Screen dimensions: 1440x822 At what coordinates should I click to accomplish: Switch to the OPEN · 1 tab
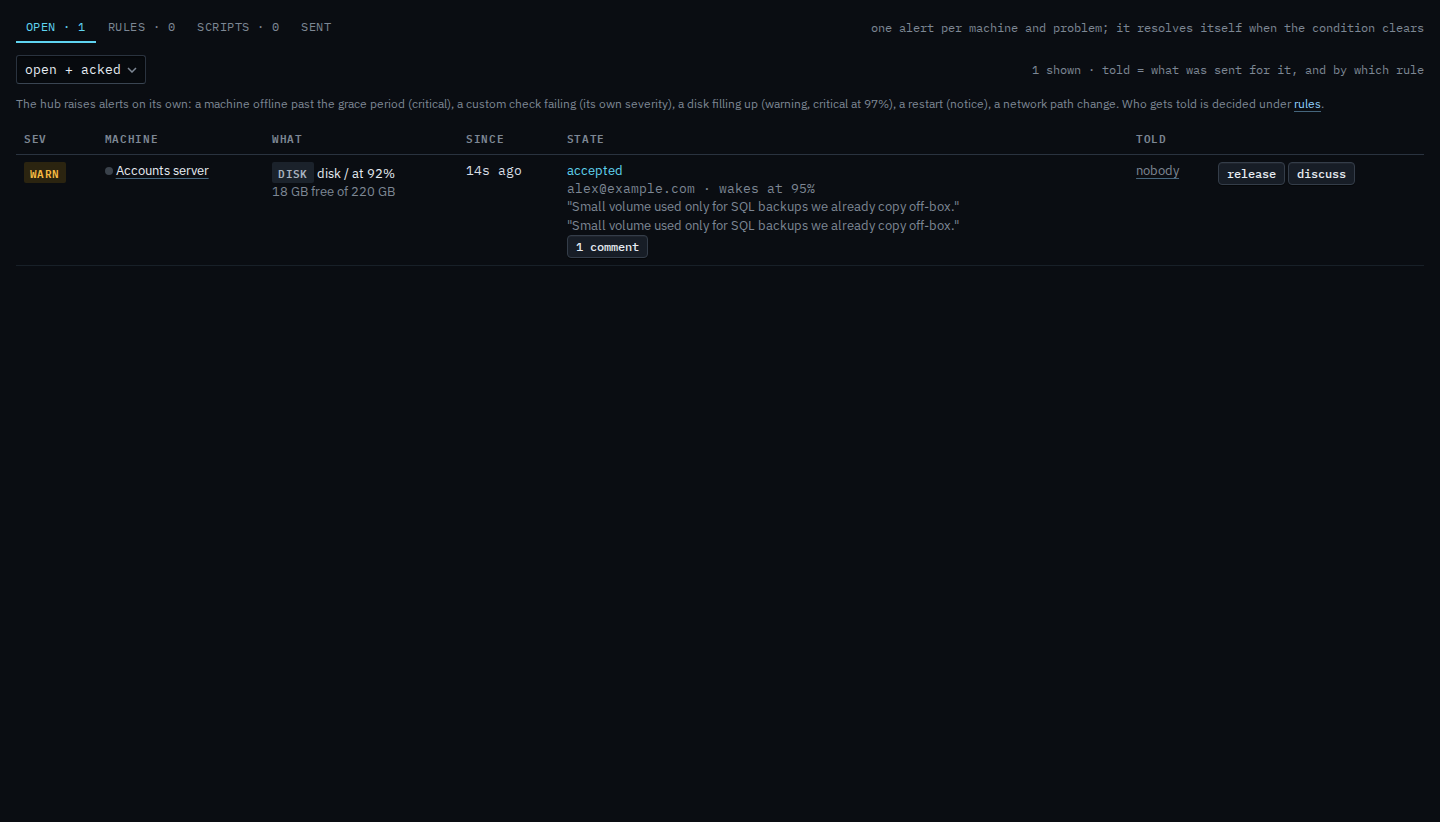click(56, 27)
